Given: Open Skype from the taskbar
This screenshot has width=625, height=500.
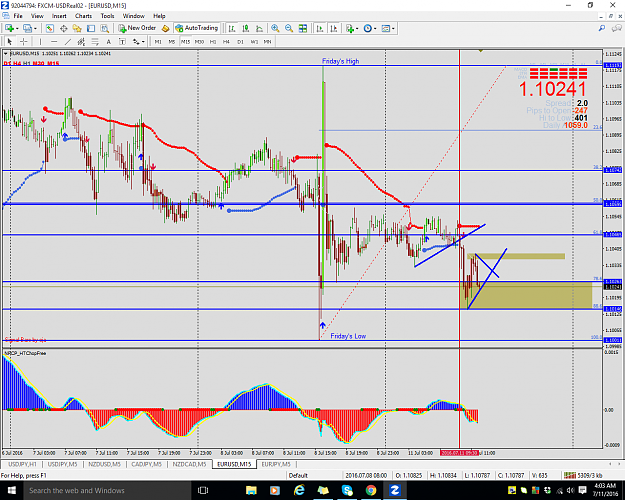Looking at the screenshot, I should click(347, 490).
